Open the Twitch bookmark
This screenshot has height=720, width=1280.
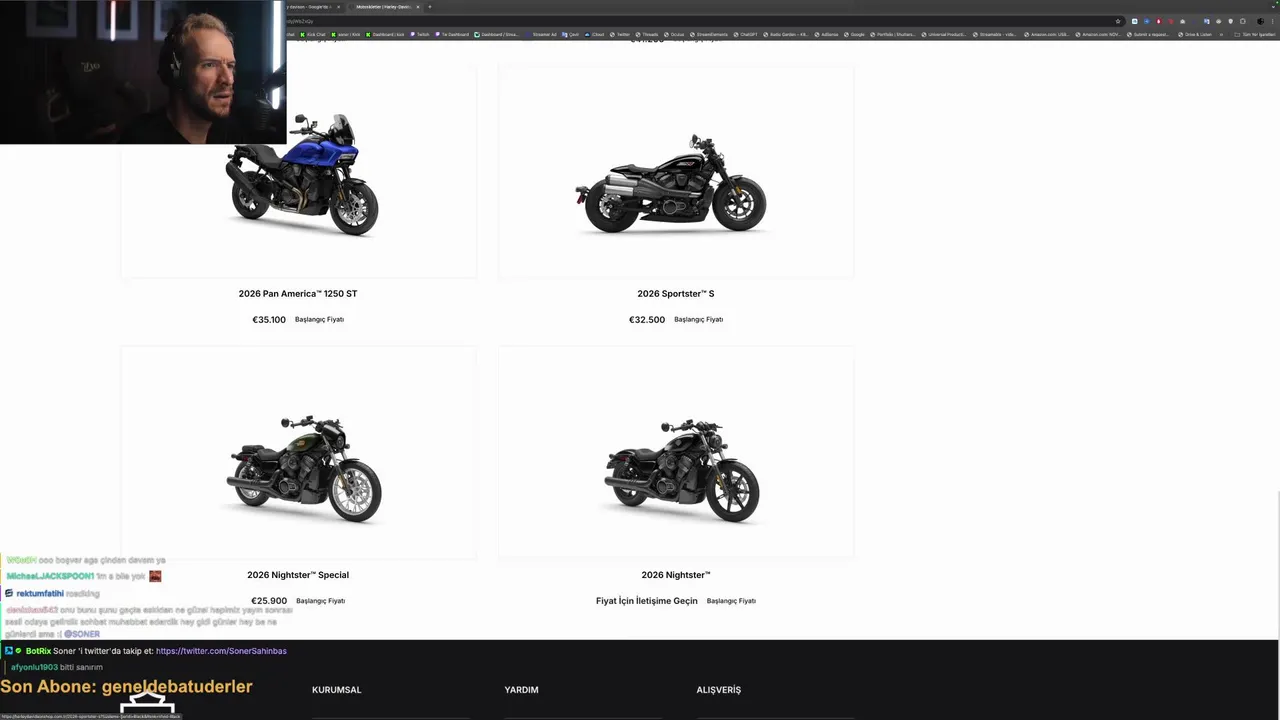[418, 34]
